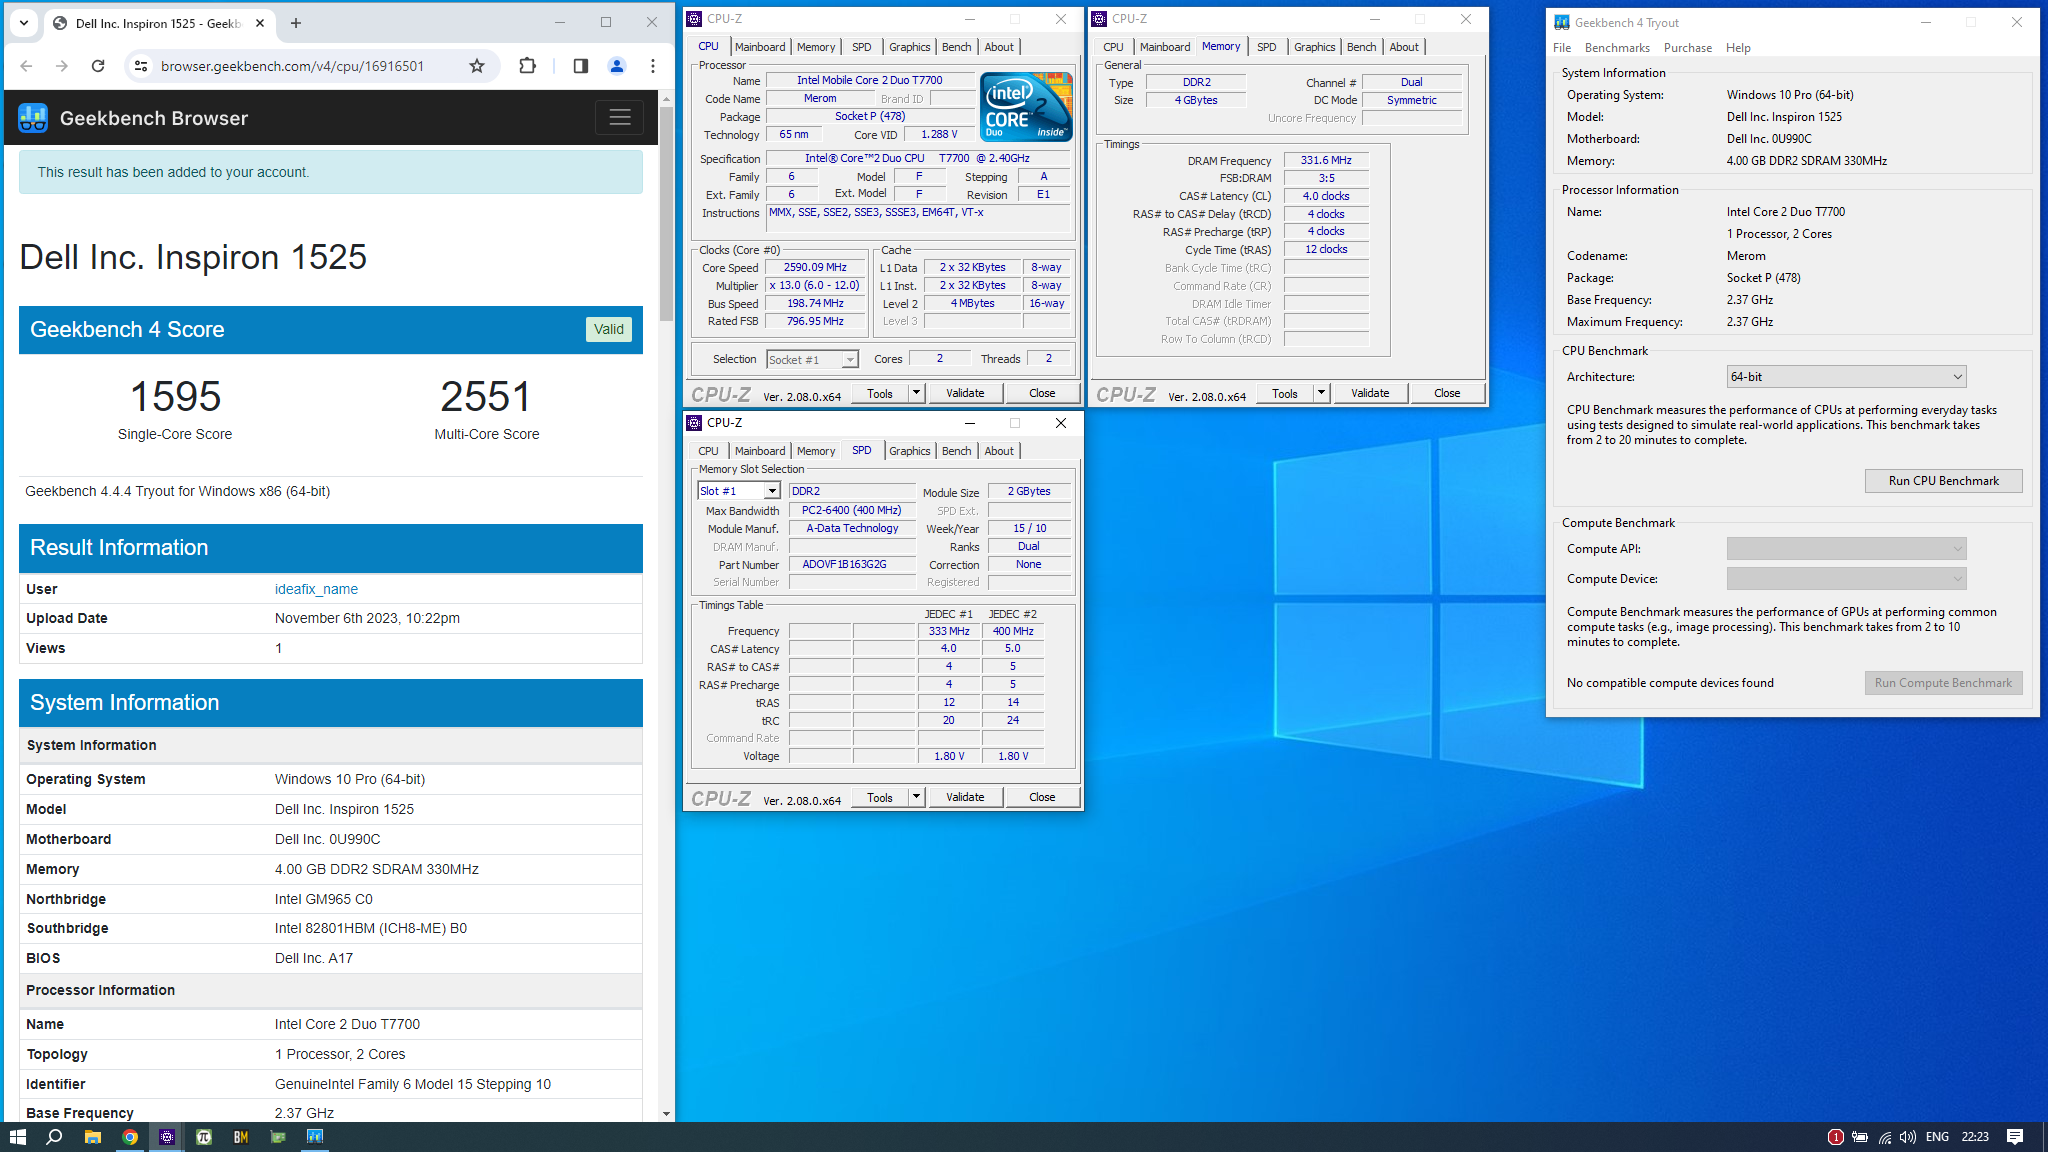Screen dimensions: 2048x1152
Task: Close the Dell Inc. Inspiron 1525 tab
Action: pyautogui.click(x=260, y=23)
